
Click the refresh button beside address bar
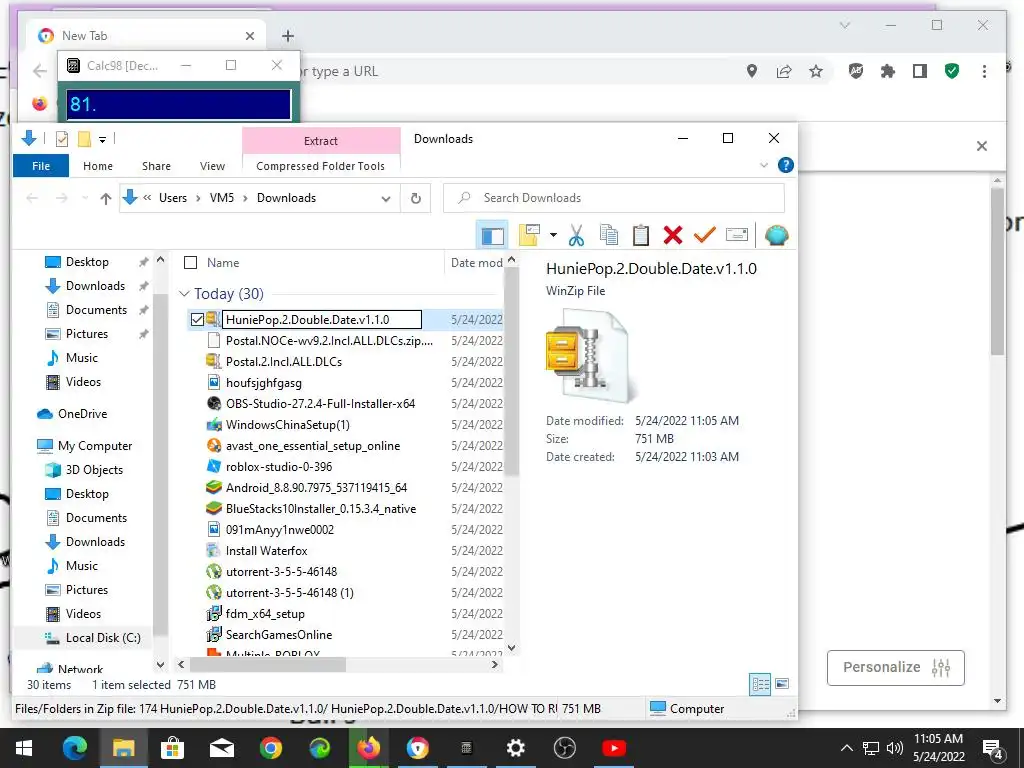point(416,198)
